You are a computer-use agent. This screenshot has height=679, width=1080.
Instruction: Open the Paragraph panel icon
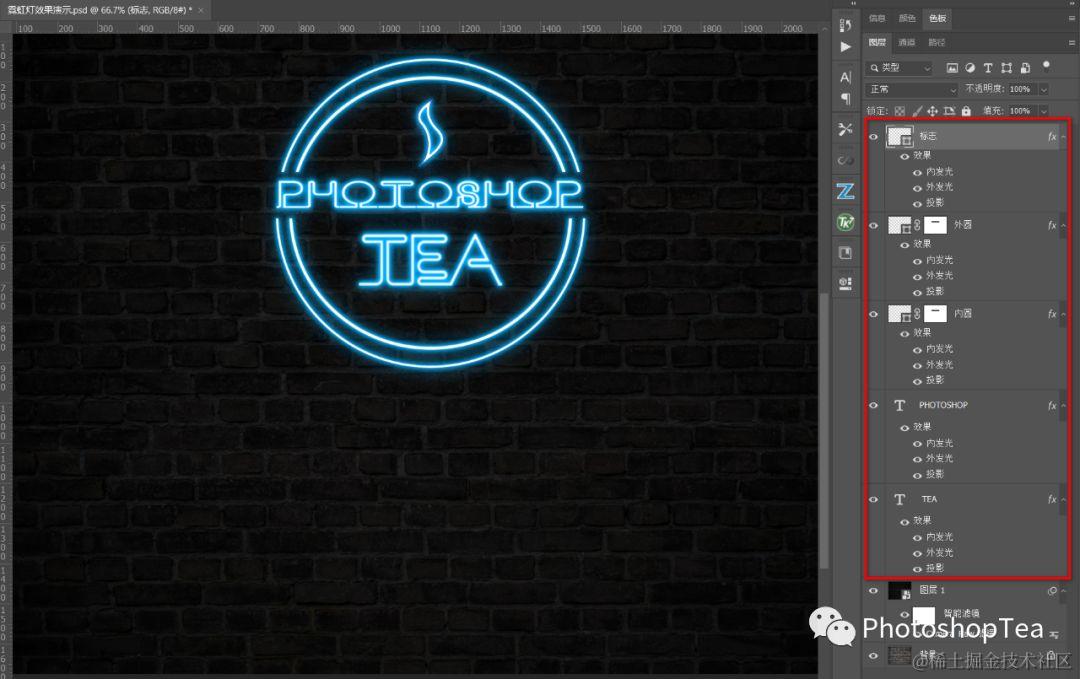coord(846,99)
